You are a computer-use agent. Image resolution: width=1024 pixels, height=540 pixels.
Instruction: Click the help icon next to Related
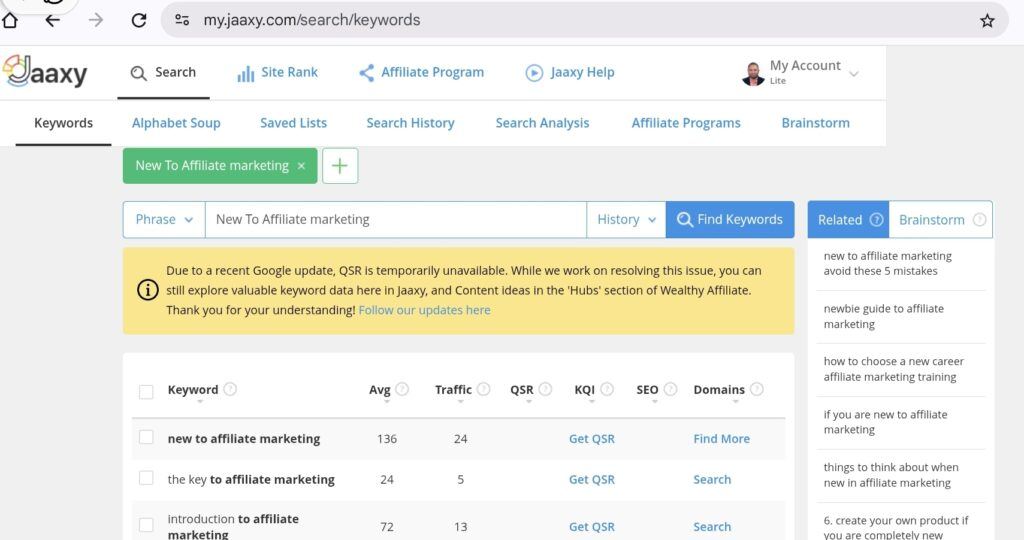(876, 220)
